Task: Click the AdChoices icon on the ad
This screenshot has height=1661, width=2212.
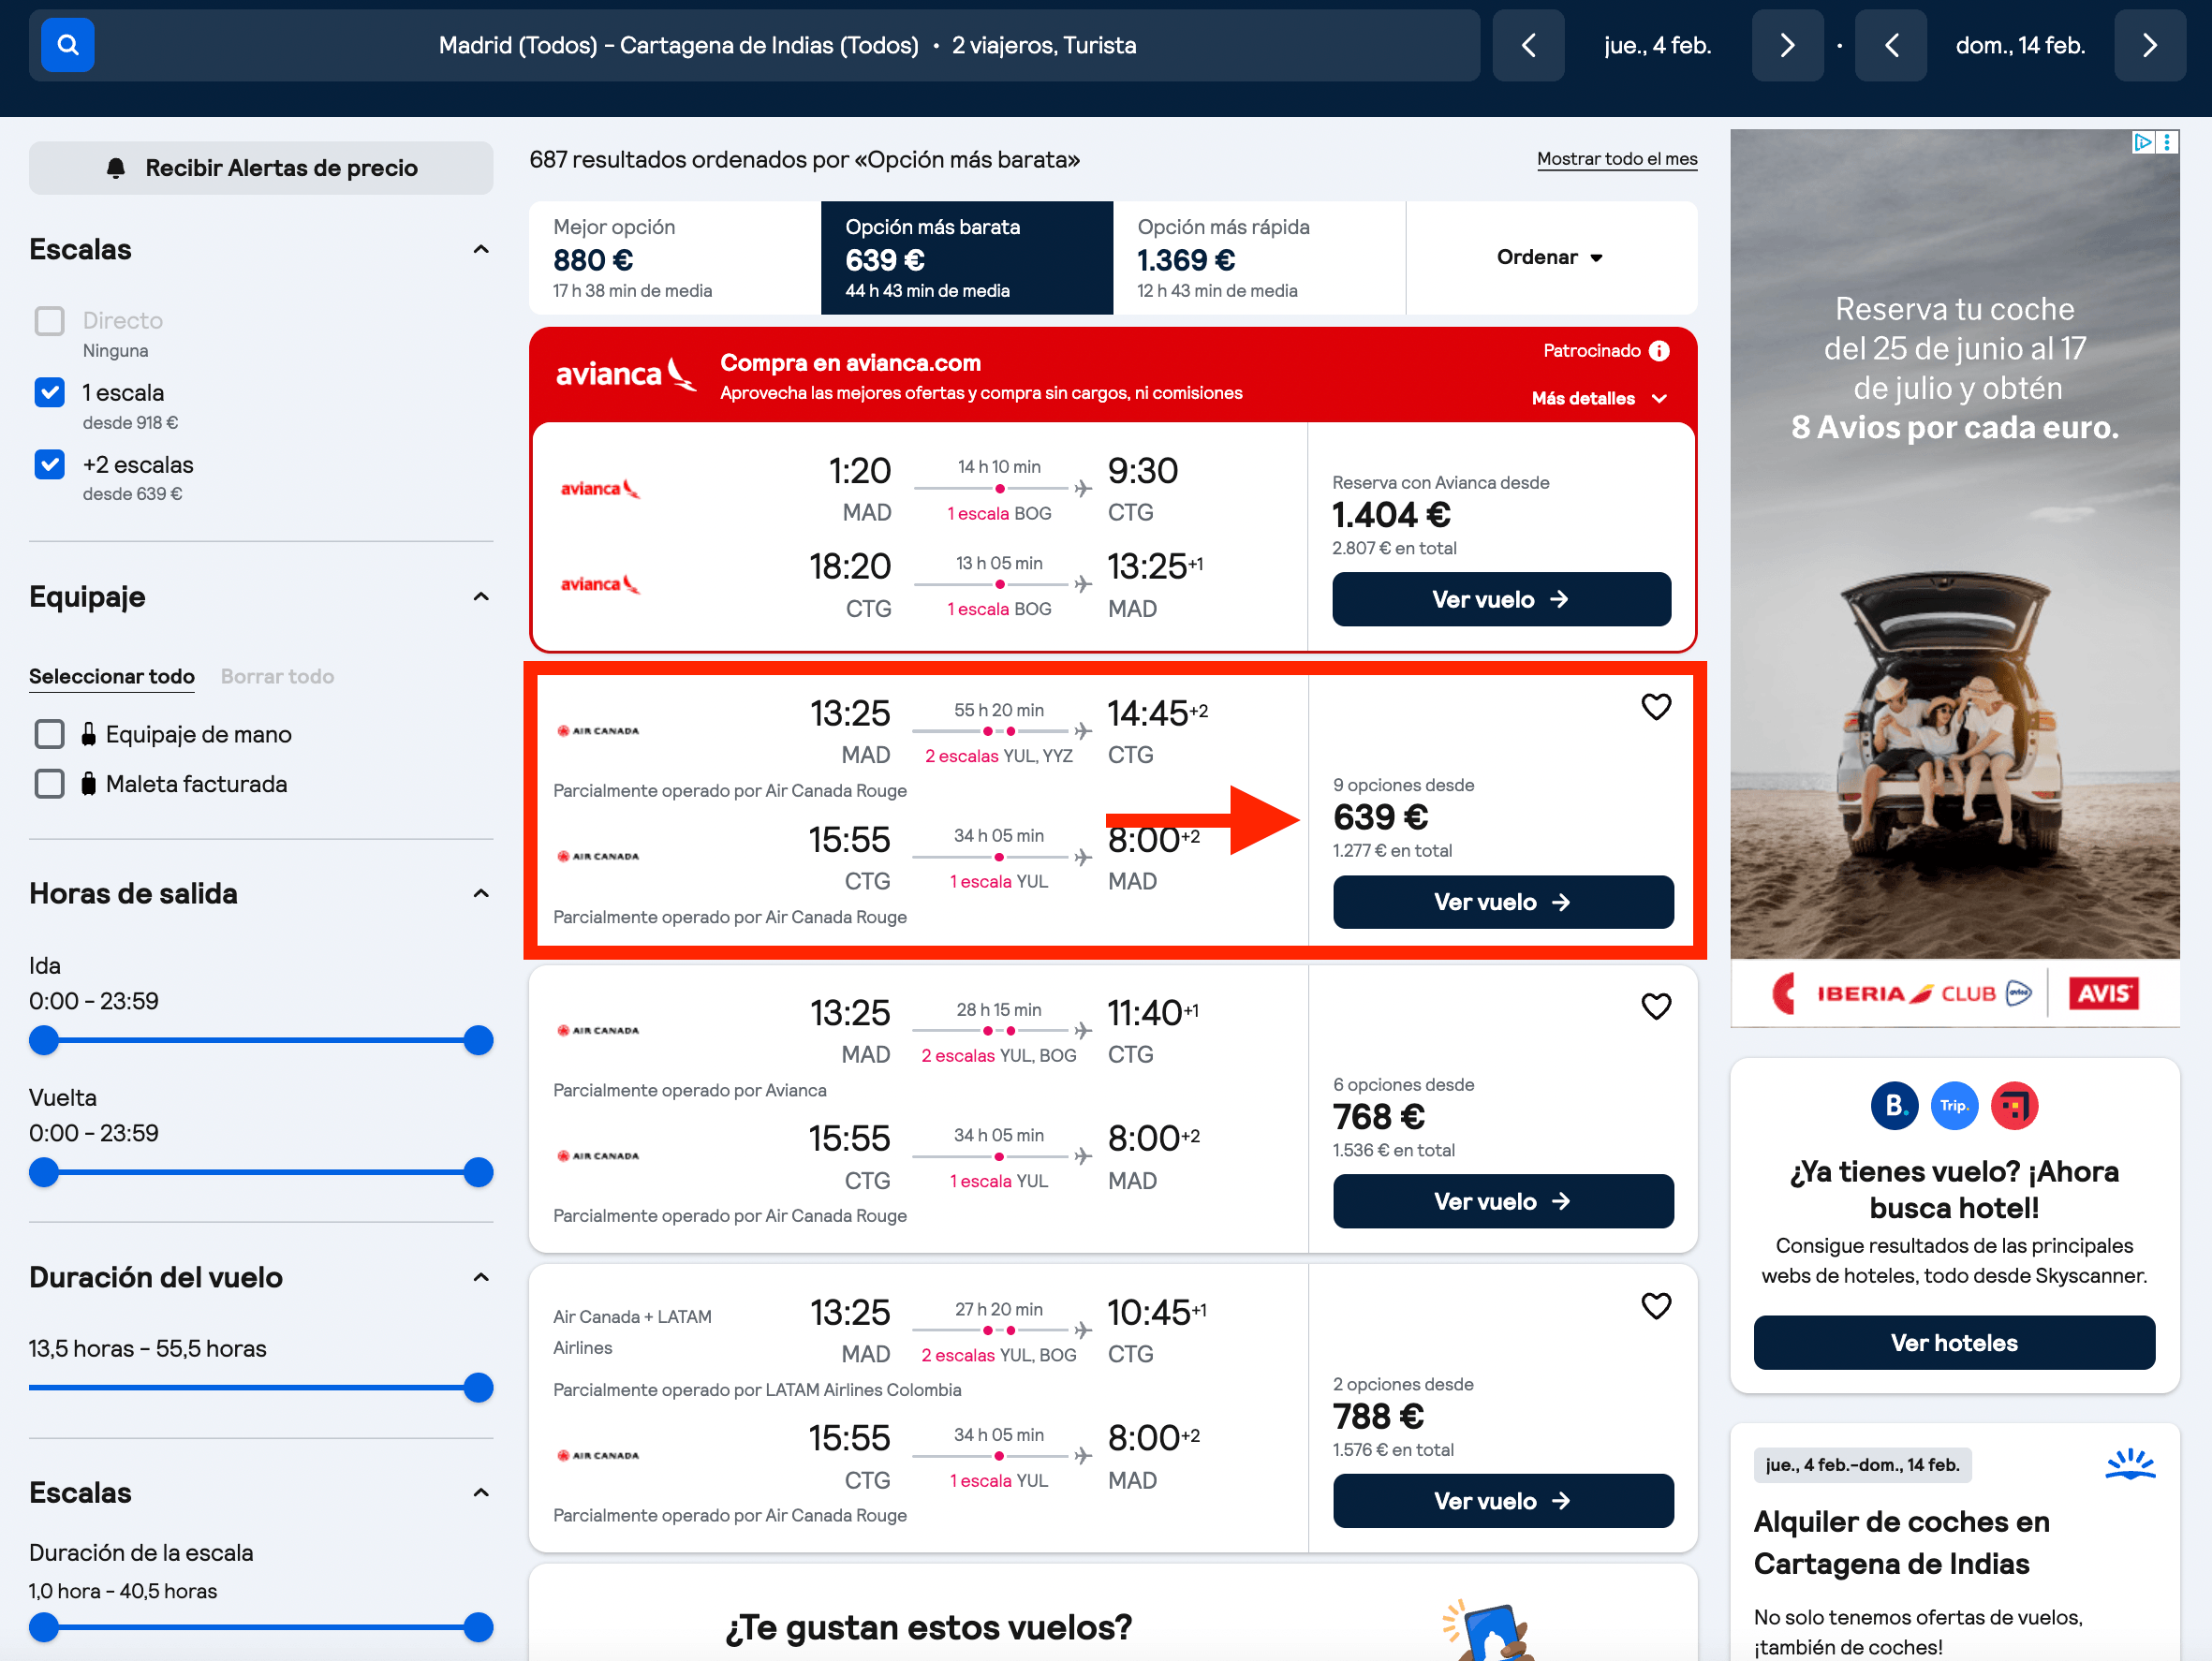Action: pos(2143,142)
